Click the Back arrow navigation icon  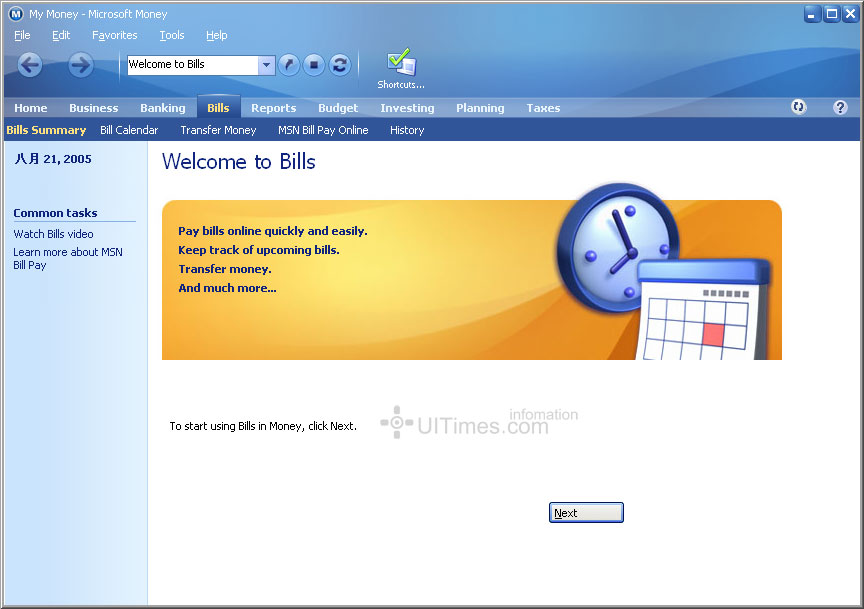pos(30,65)
